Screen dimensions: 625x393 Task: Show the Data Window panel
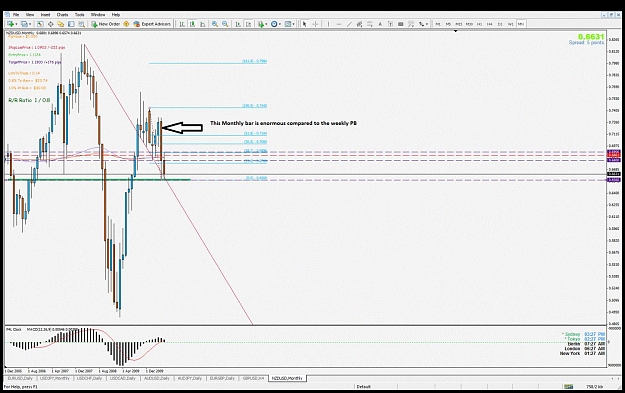point(51,24)
